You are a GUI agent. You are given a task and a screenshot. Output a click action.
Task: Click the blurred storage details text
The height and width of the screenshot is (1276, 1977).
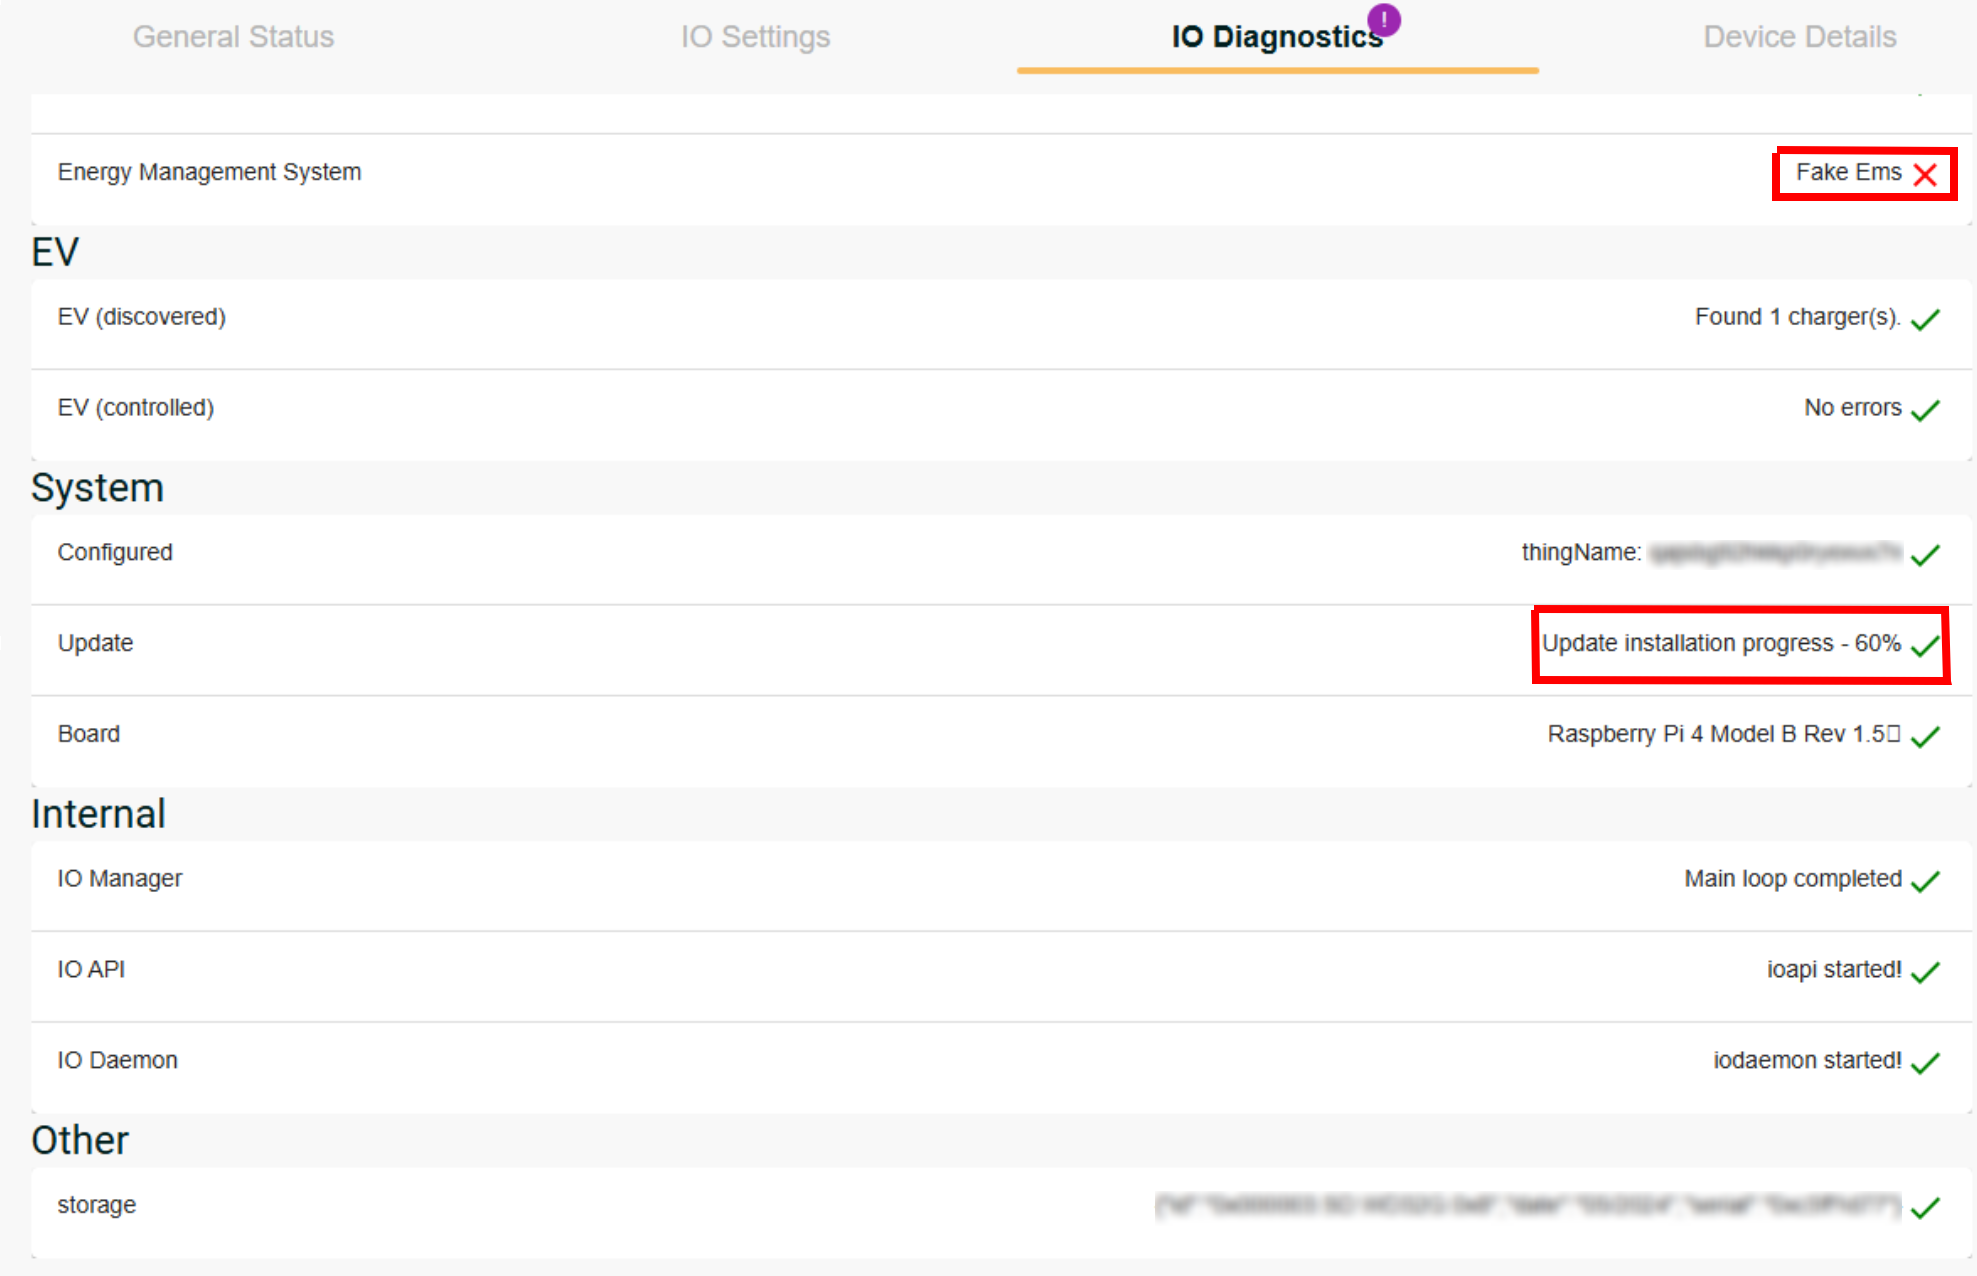pos(1527,1205)
